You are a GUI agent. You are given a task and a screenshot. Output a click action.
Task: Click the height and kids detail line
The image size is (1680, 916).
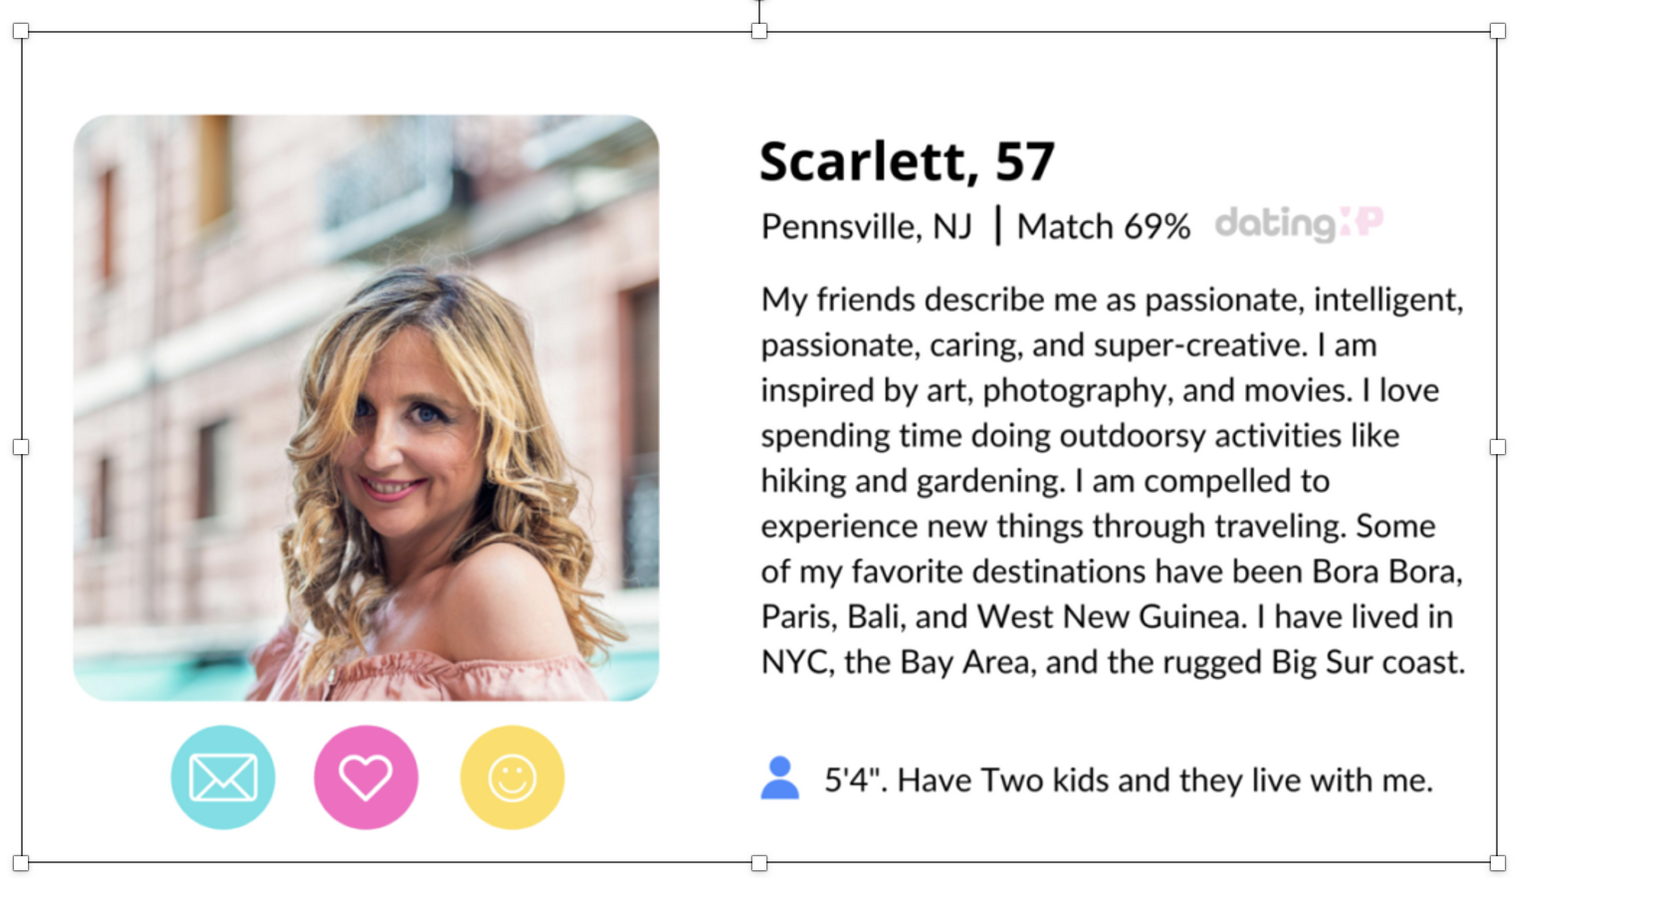[x=1128, y=781]
